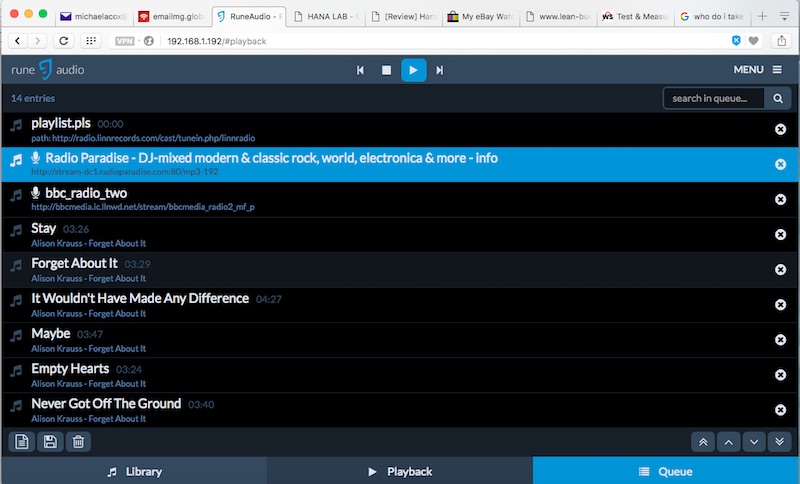Jump to top with double up chevron
The width and height of the screenshot is (800, 484).
tap(703, 442)
